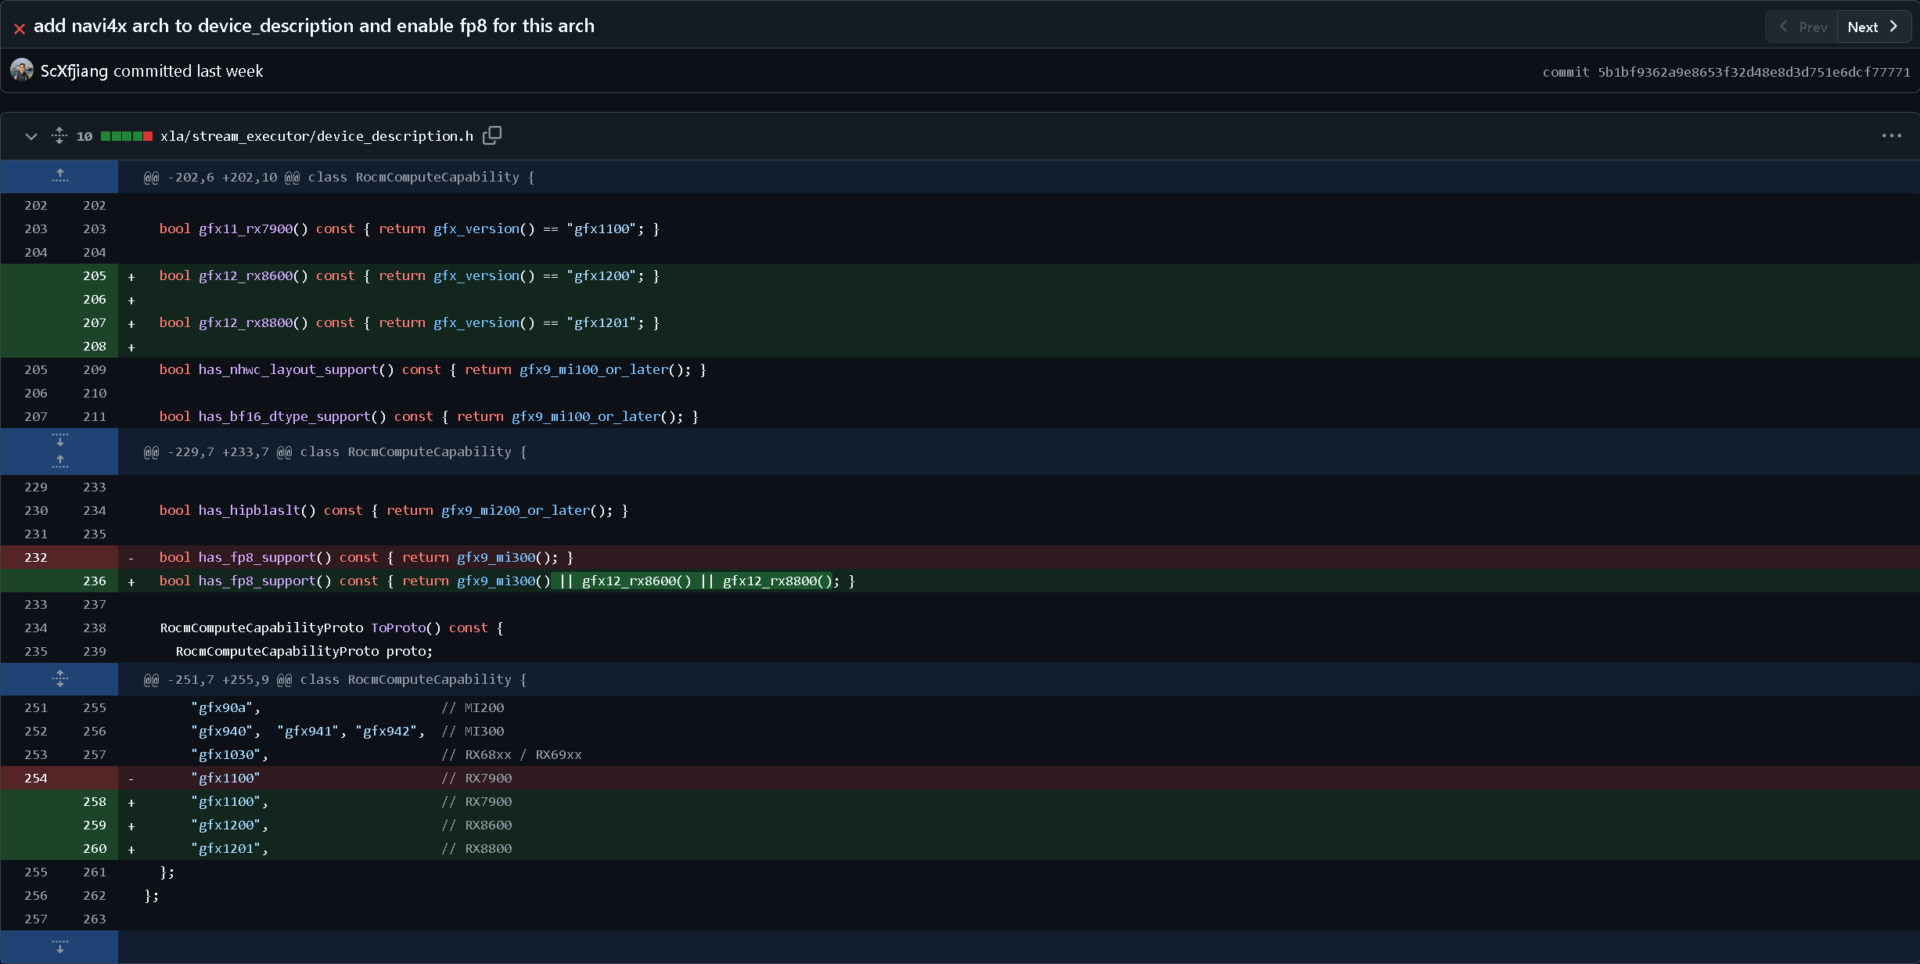Expand down arrow below line 211
This screenshot has width=1920, height=964.
(x=60, y=440)
